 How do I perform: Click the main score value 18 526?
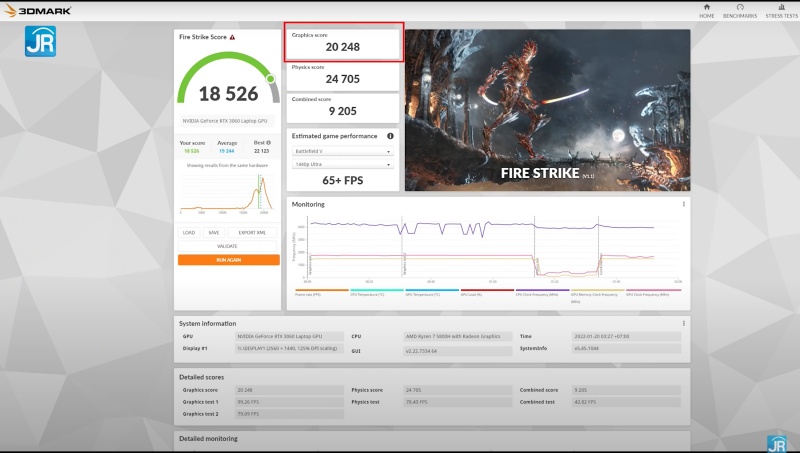pos(229,94)
